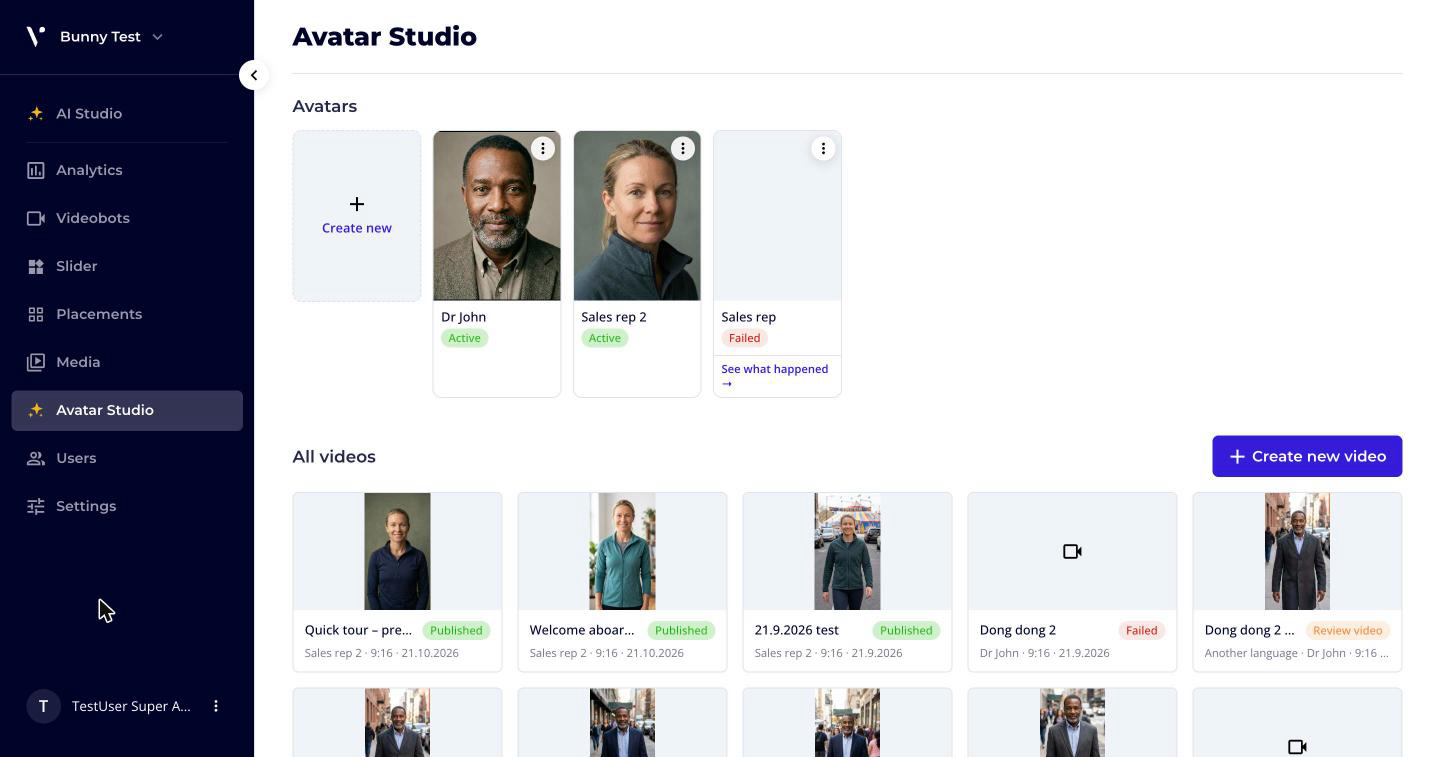1440x757 pixels.
Task: Open the AI Studio menu item
Action: [127, 114]
